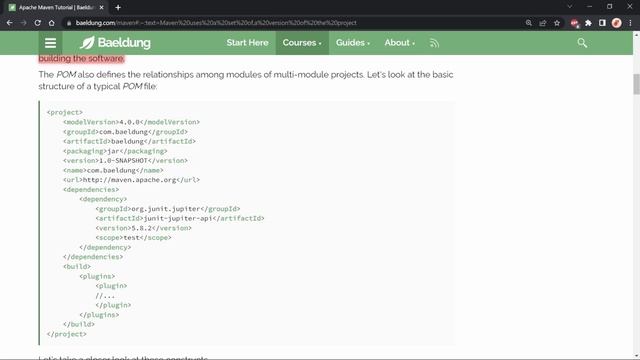
Task: Bookmark this tab with the star
Action: coord(557,23)
